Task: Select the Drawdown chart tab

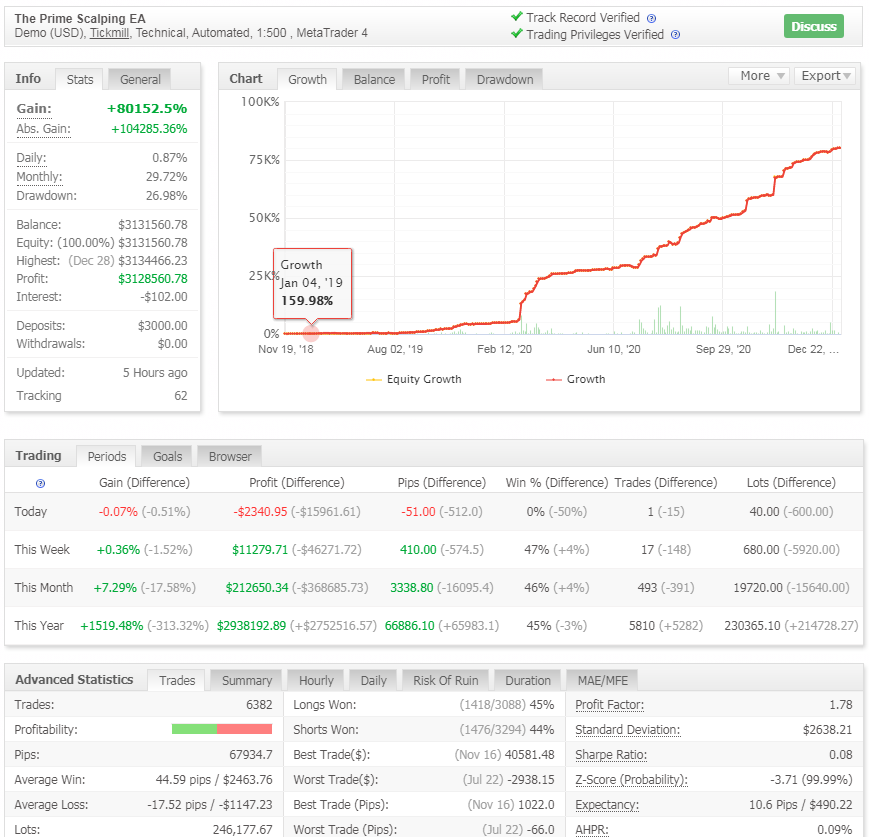Action: (505, 79)
